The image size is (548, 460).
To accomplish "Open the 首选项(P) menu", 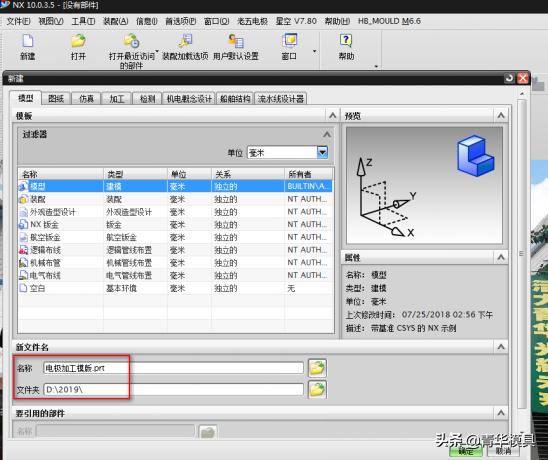I will (181, 21).
